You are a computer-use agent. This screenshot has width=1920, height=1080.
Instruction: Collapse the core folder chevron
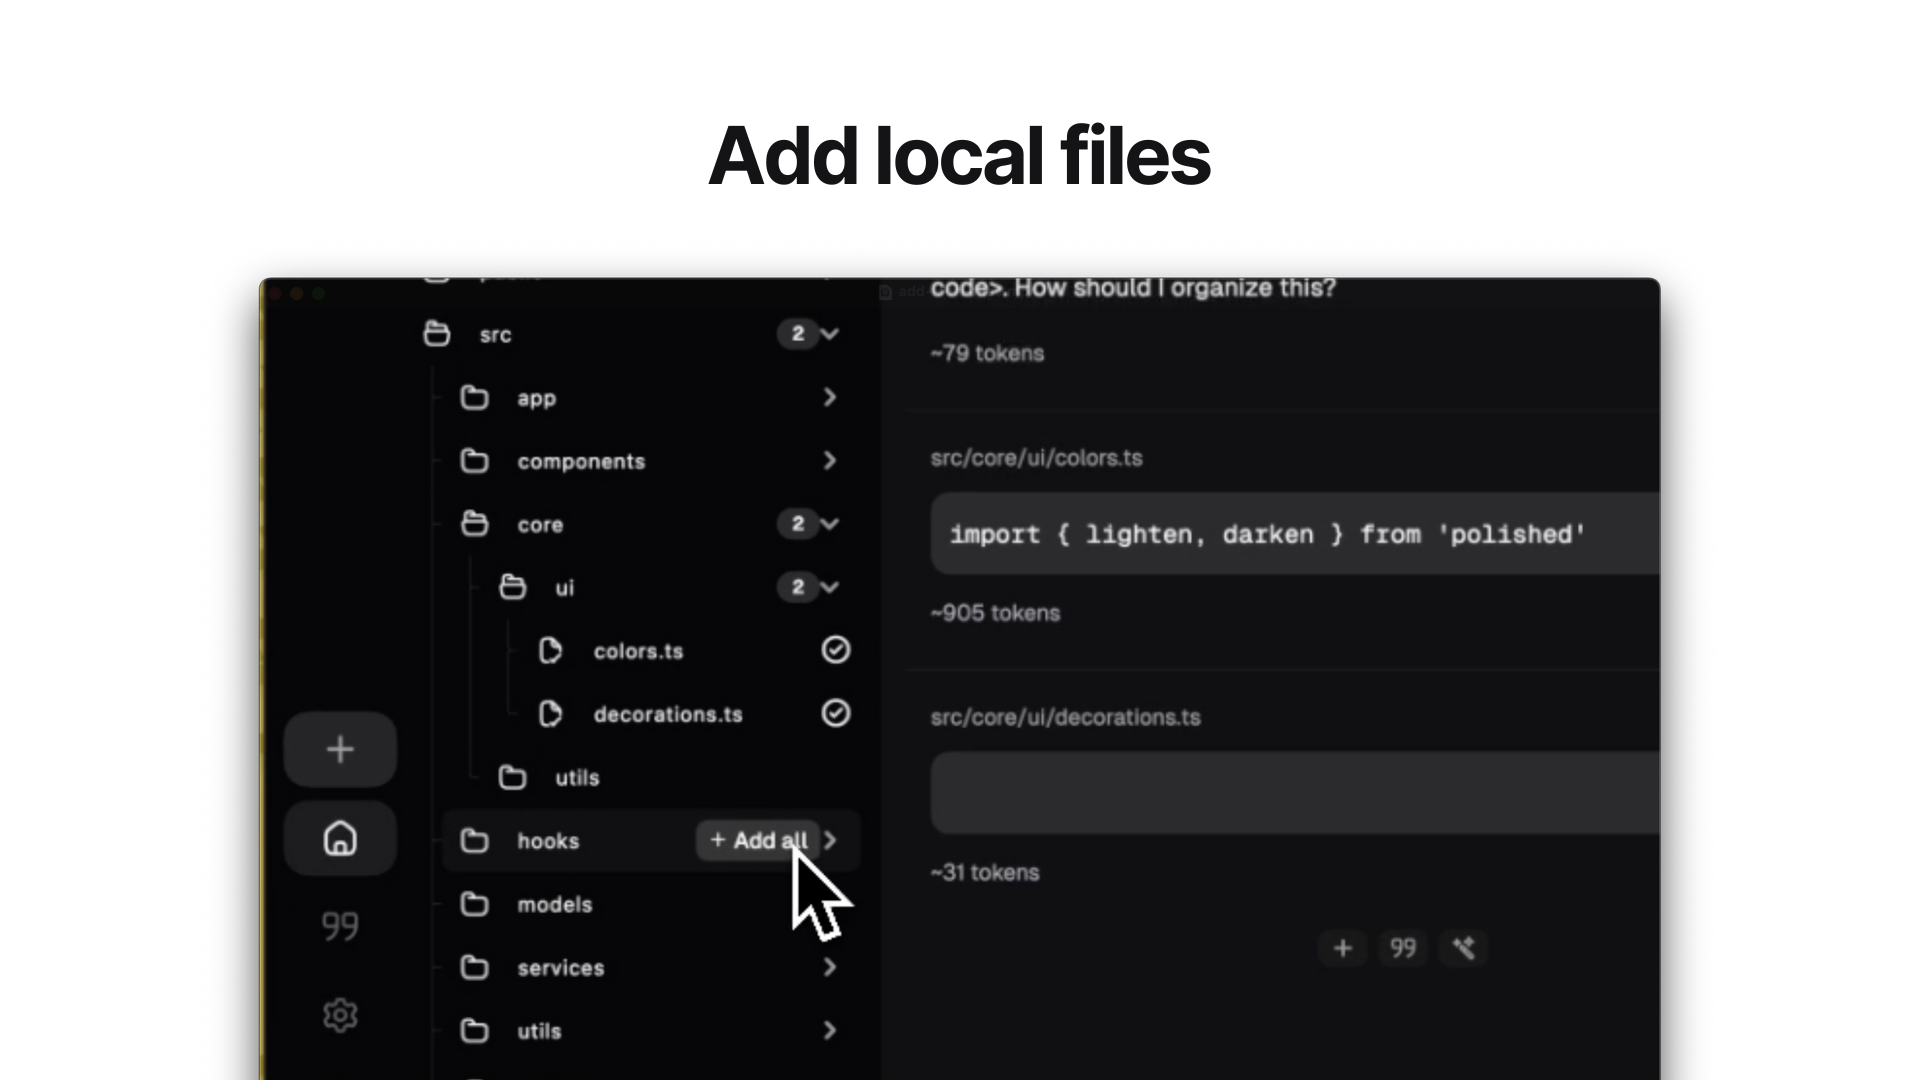pyautogui.click(x=830, y=524)
